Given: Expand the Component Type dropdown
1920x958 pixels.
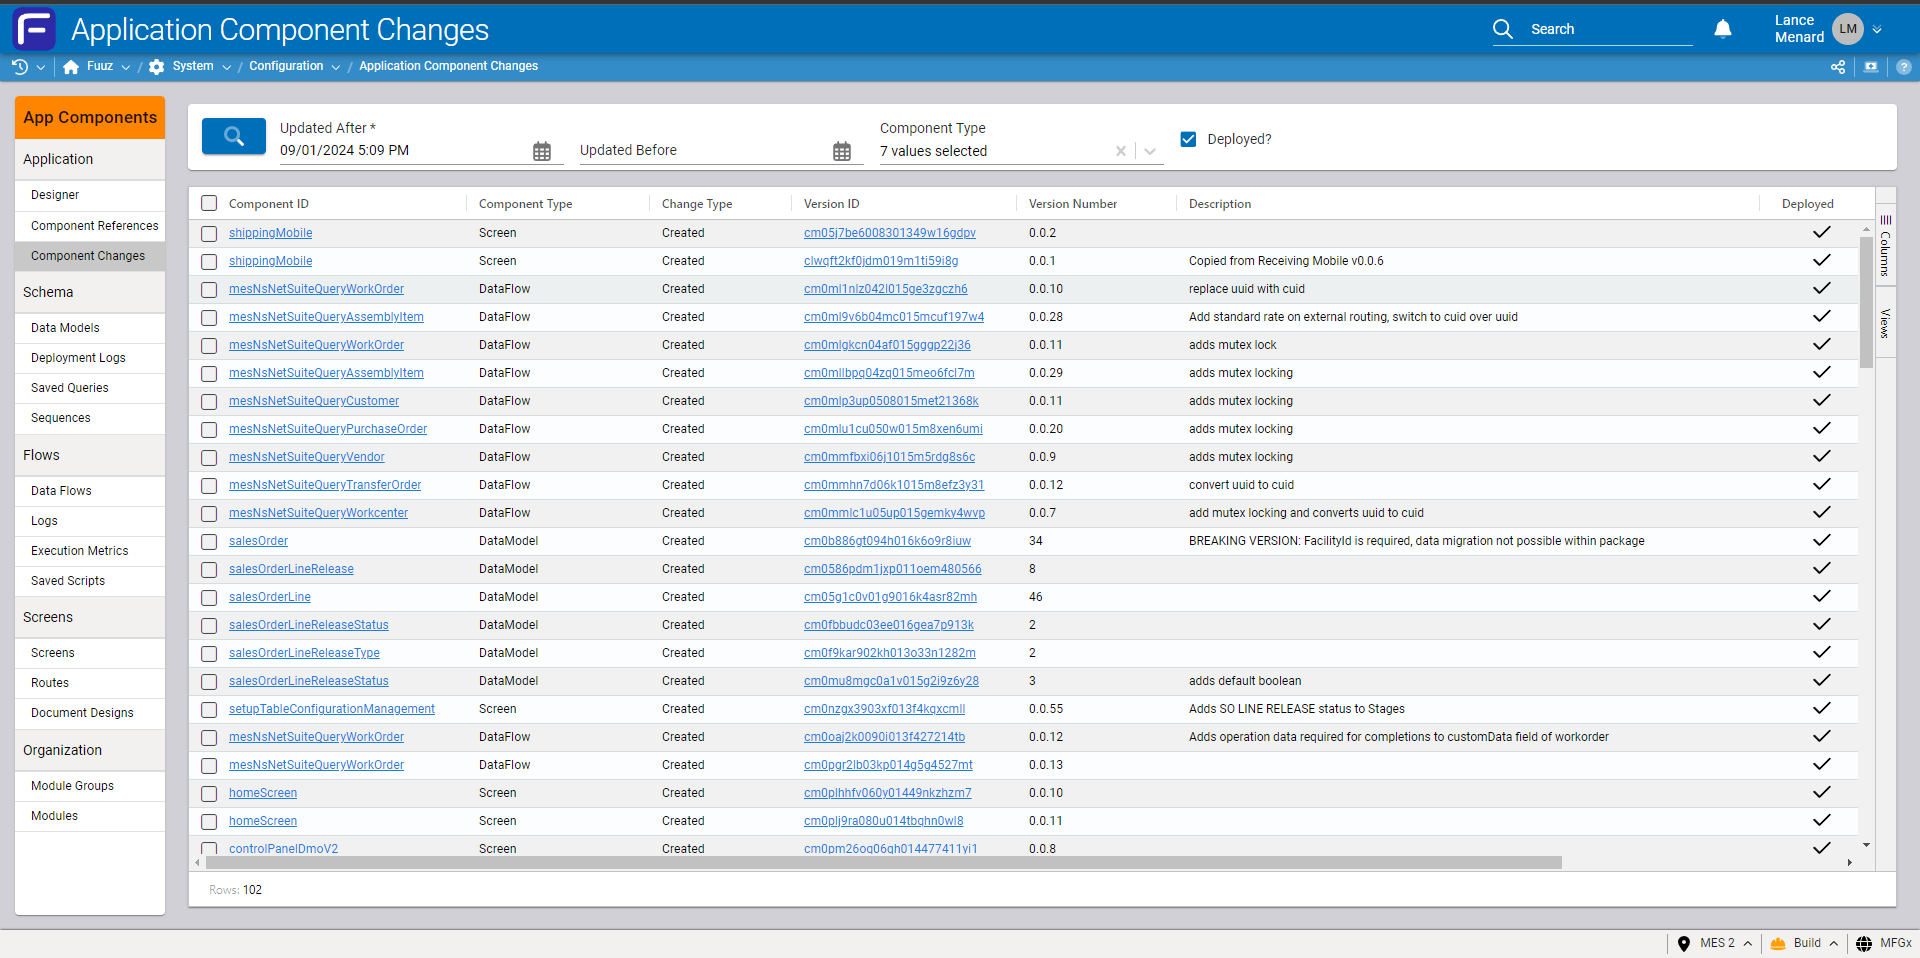Looking at the screenshot, I should pos(1150,151).
